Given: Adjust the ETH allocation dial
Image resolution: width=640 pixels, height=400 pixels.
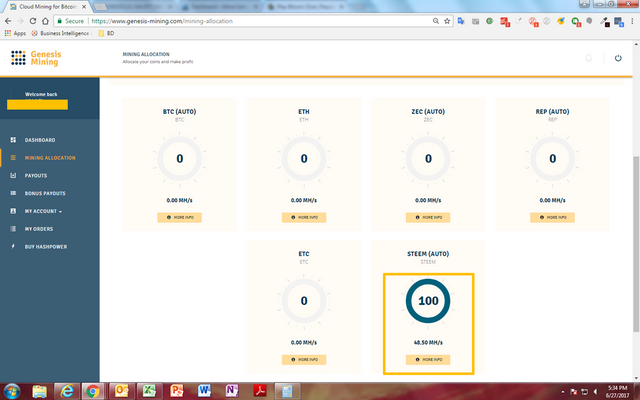Looking at the screenshot, I should [x=304, y=158].
